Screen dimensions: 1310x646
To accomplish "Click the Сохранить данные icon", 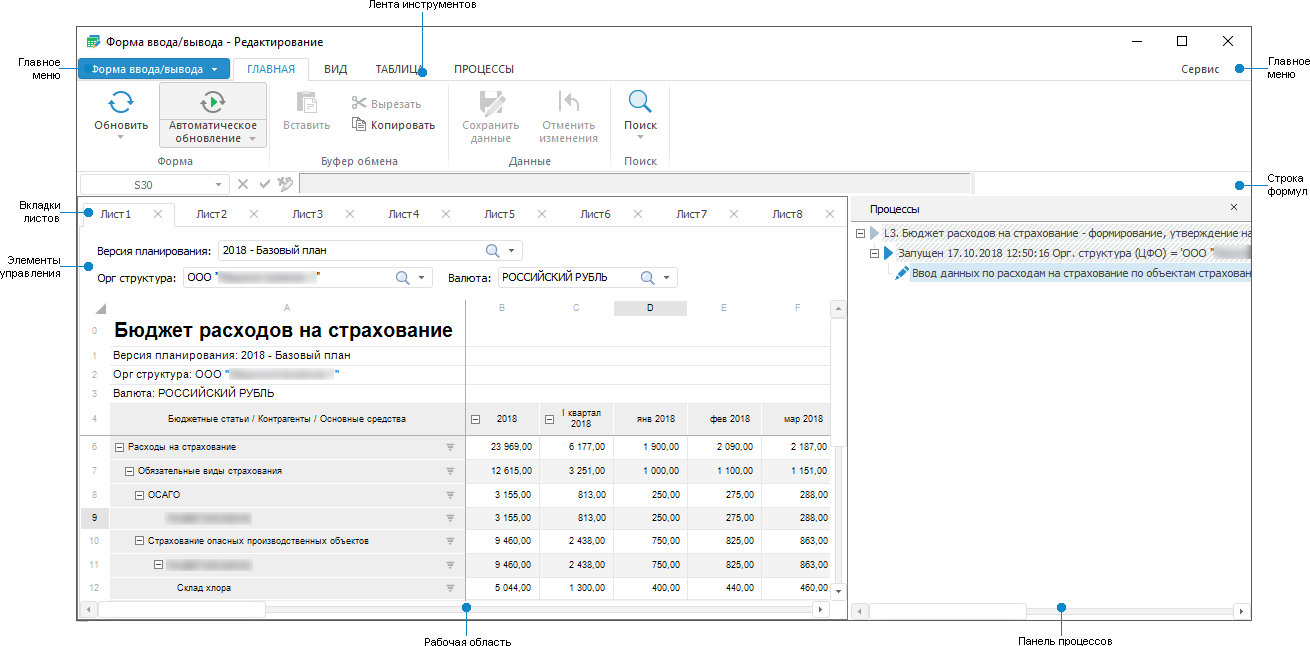I will [x=491, y=102].
